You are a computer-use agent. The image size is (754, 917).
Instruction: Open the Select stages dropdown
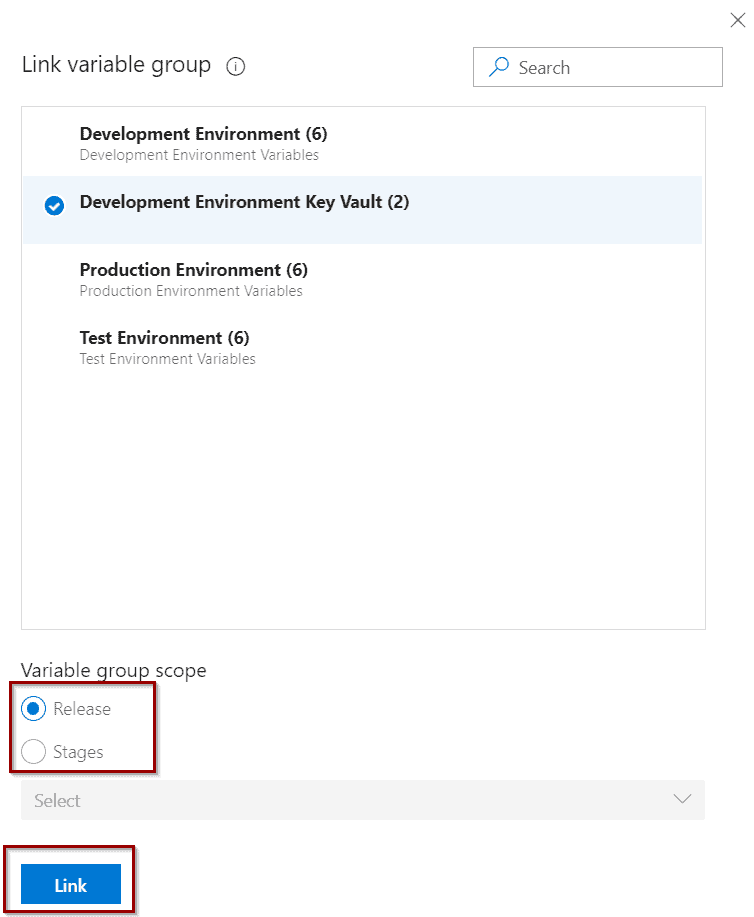(x=363, y=799)
